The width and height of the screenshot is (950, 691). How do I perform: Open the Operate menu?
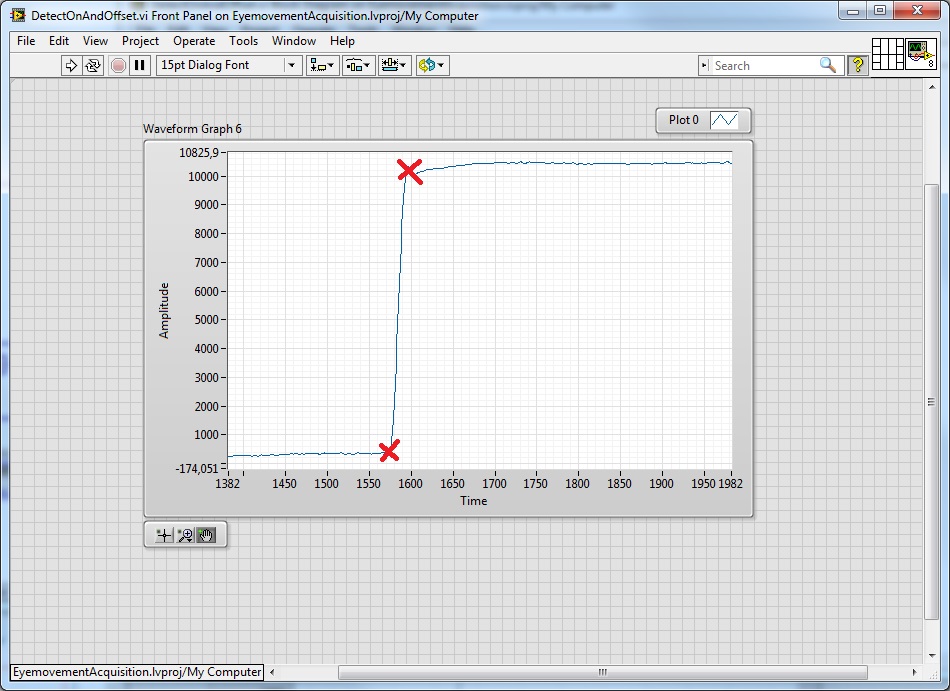point(194,41)
